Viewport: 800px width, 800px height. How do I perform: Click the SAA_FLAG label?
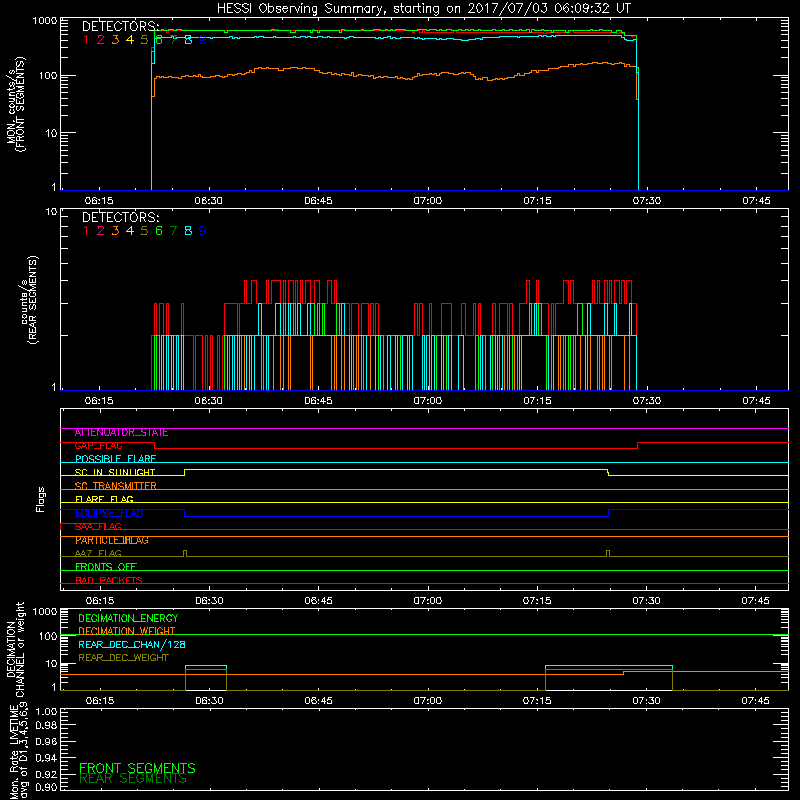coord(98,527)
